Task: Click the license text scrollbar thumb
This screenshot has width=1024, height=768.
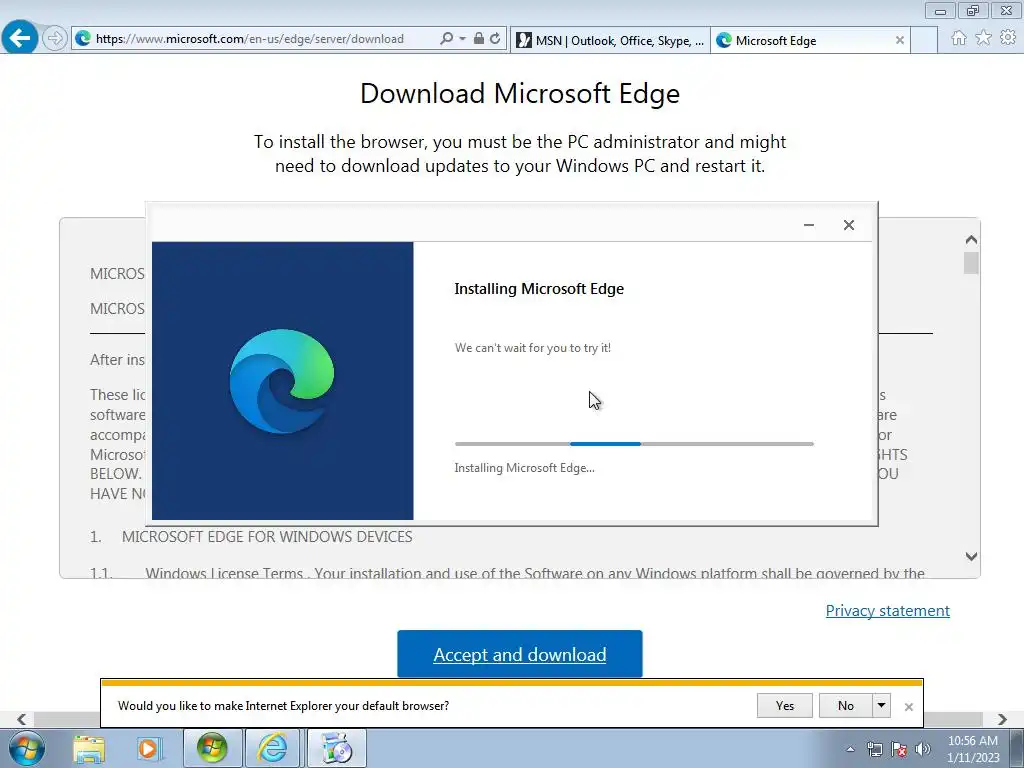Action: (971, 263)
